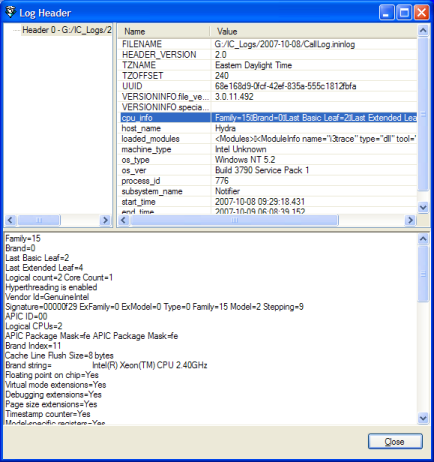
Task: Click the Close button
Action: coord(395,441)
